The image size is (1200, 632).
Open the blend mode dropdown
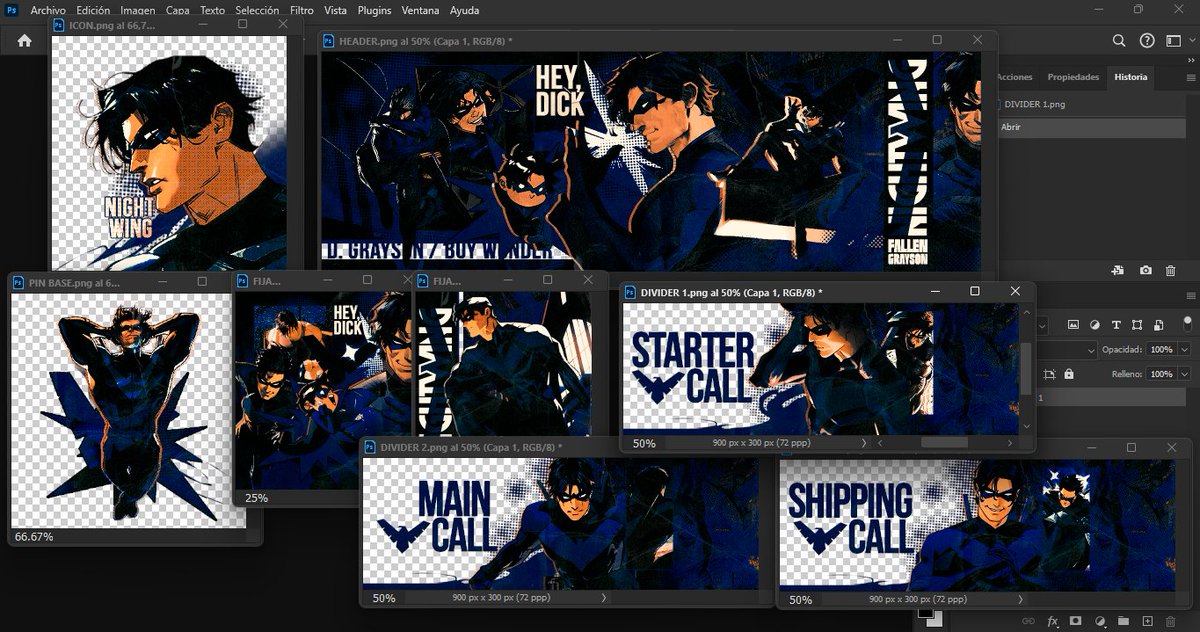[x=1066, y=350]
